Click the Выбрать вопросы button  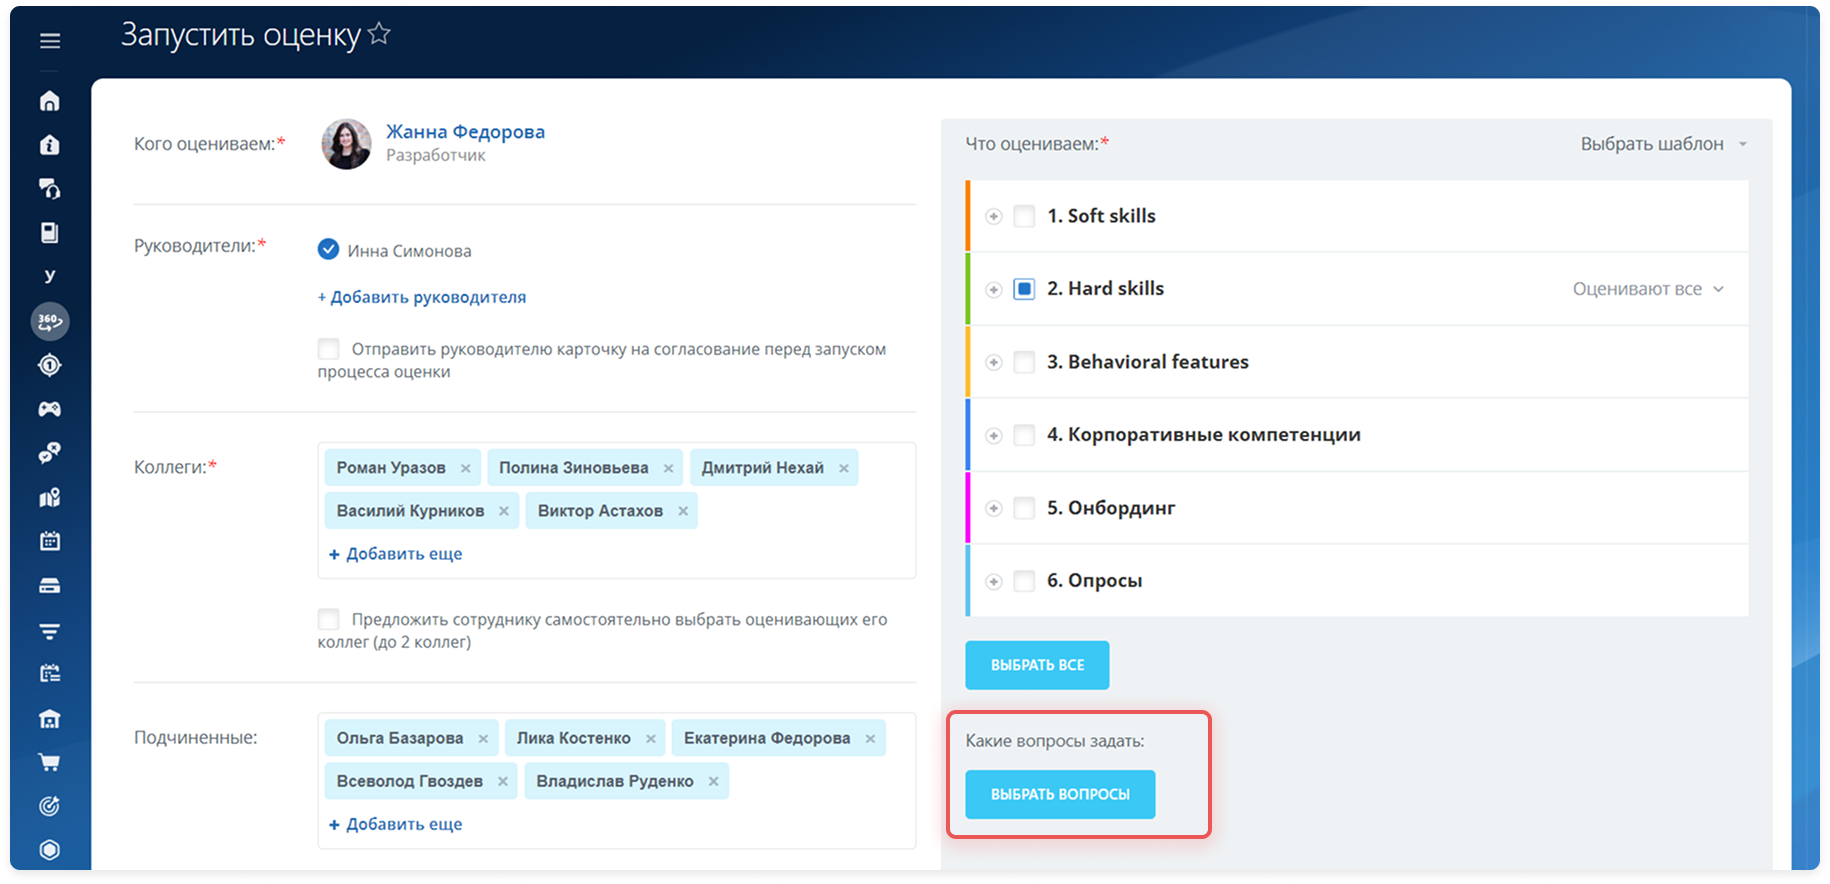1060,794
